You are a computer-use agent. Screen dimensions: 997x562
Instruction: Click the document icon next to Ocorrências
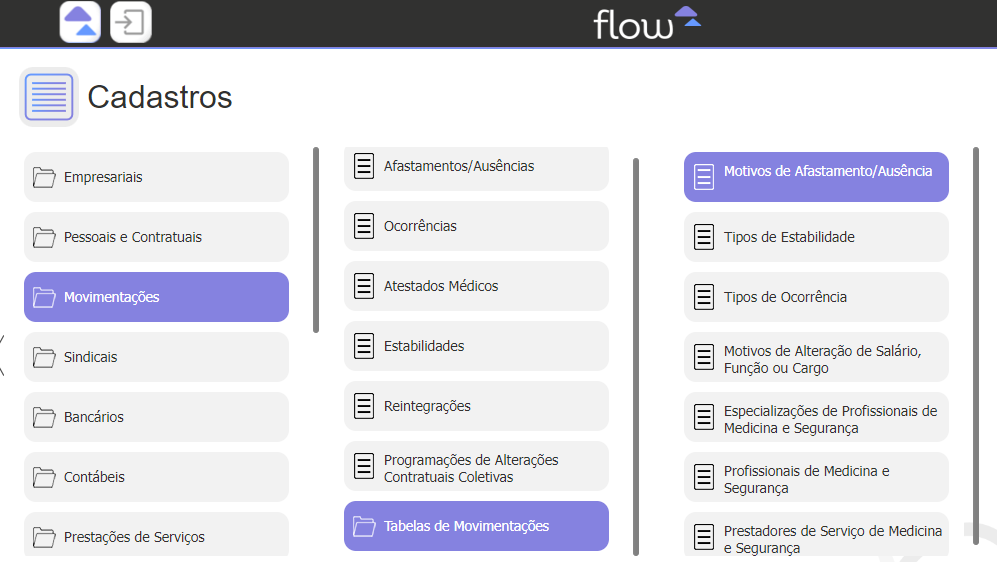(x=364, y=226)
